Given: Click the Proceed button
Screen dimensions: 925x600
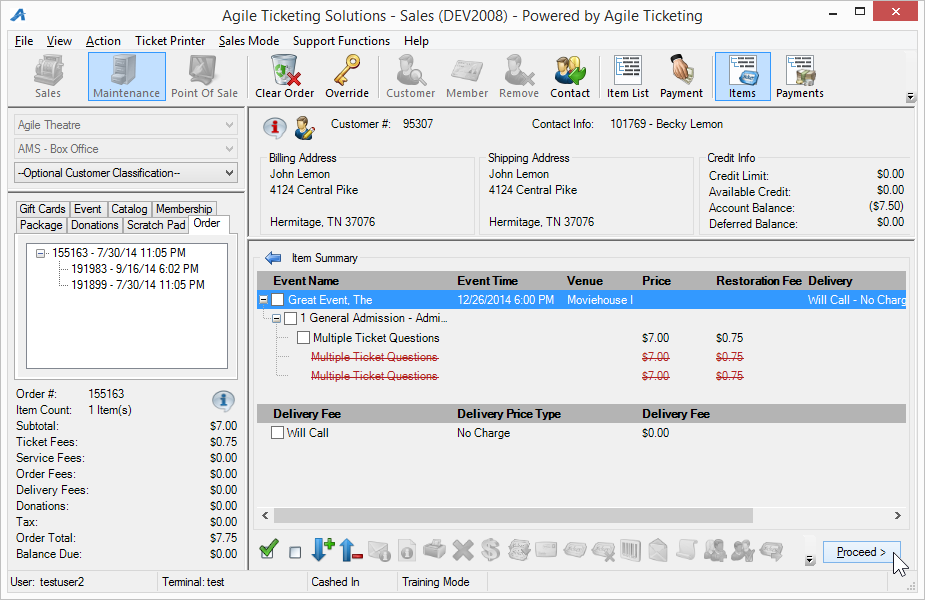Looking at the screenshot, I should click(861, 552).
